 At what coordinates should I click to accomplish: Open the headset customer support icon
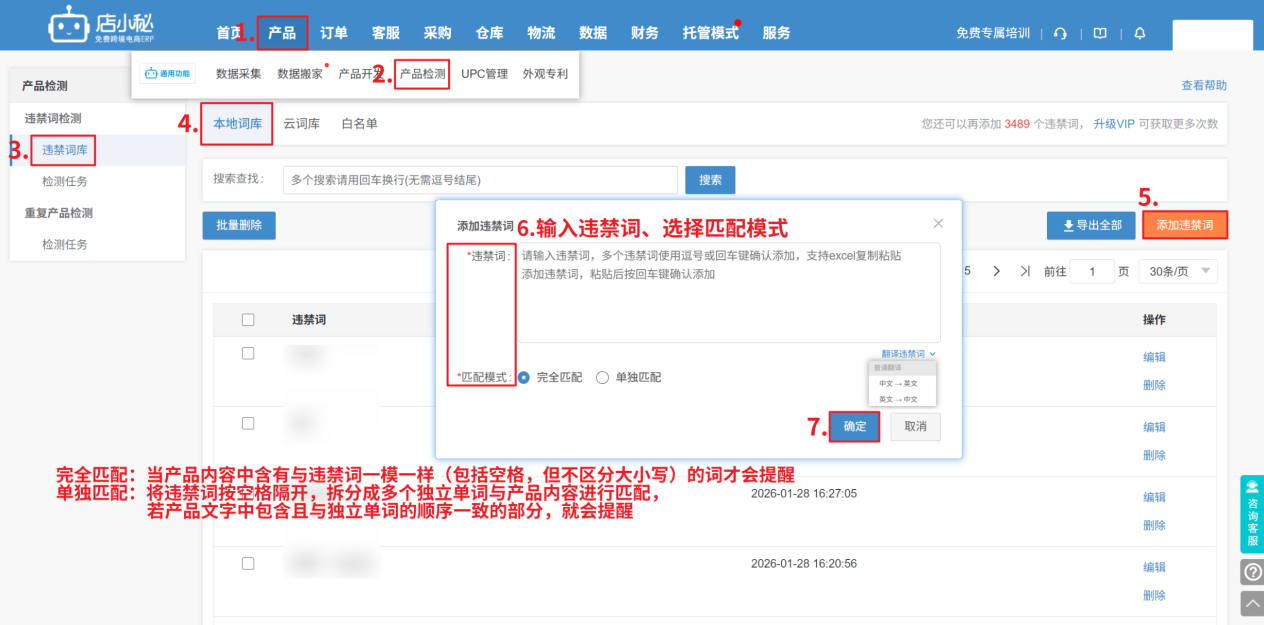click(1060, 33)
